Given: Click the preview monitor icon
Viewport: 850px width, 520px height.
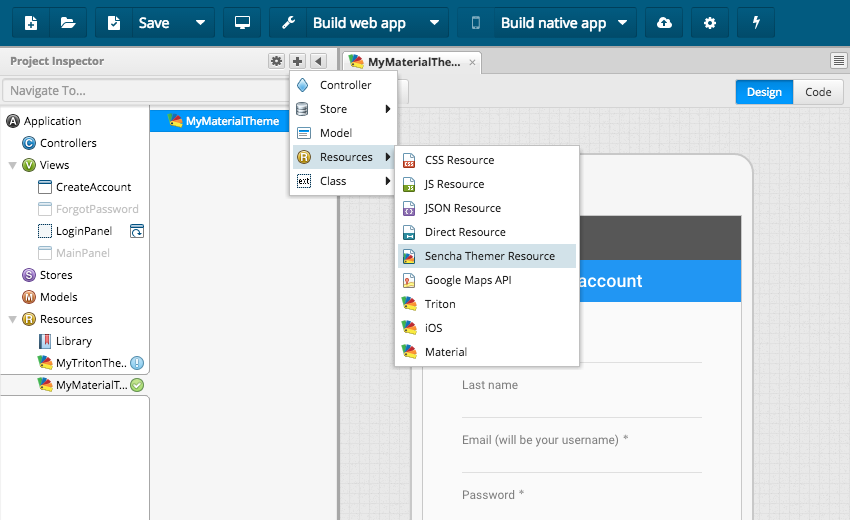Looking at the screenshot, I should pos(242,23).
